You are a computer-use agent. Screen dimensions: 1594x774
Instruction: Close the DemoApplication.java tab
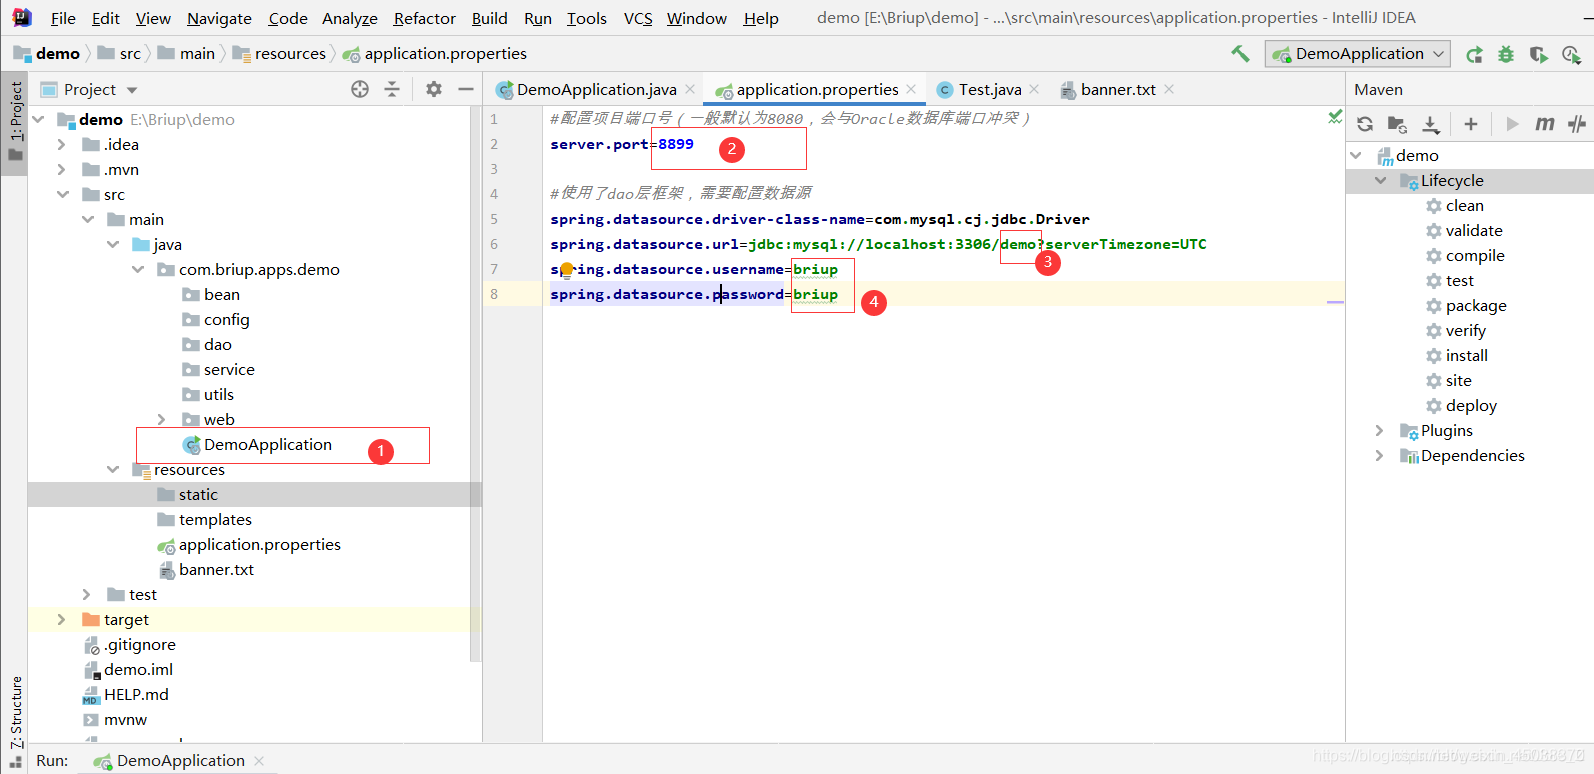coord(690,89)
